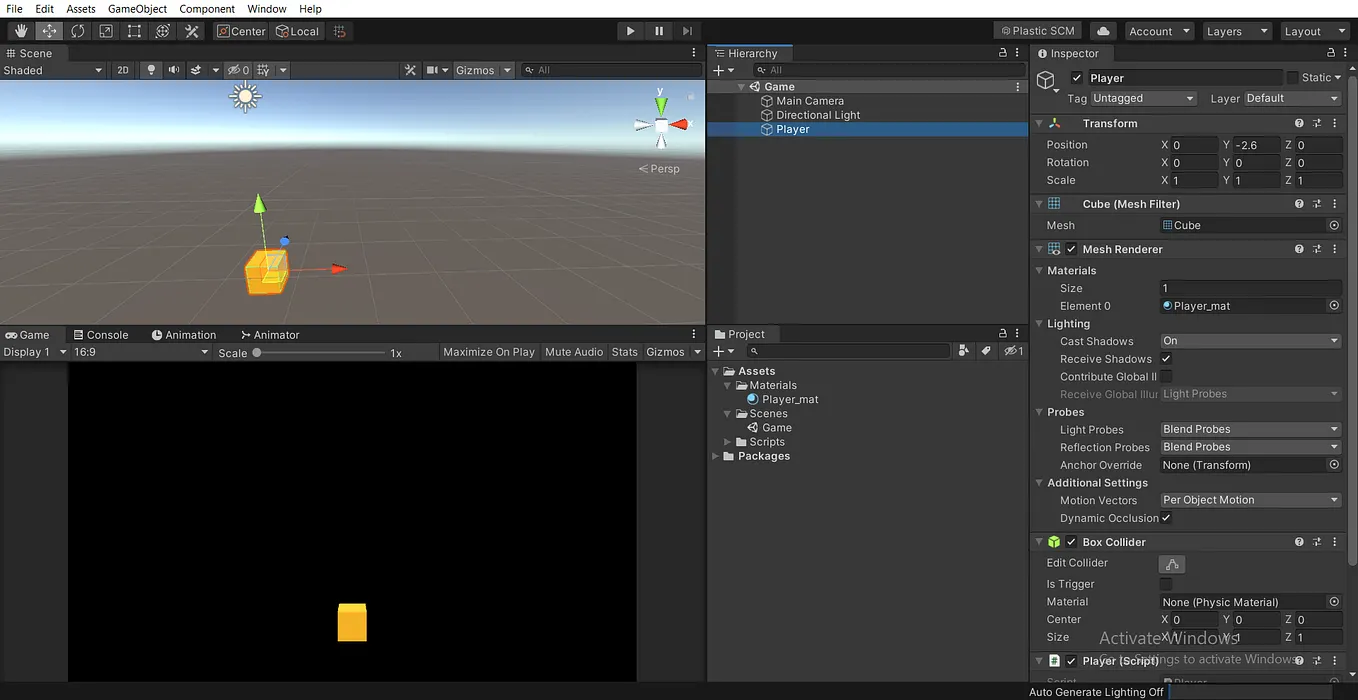Viewport: 1358px width, 700px height.
Task: Select the Scale tool
Action: pyautogui.click(x=105, y=31)
